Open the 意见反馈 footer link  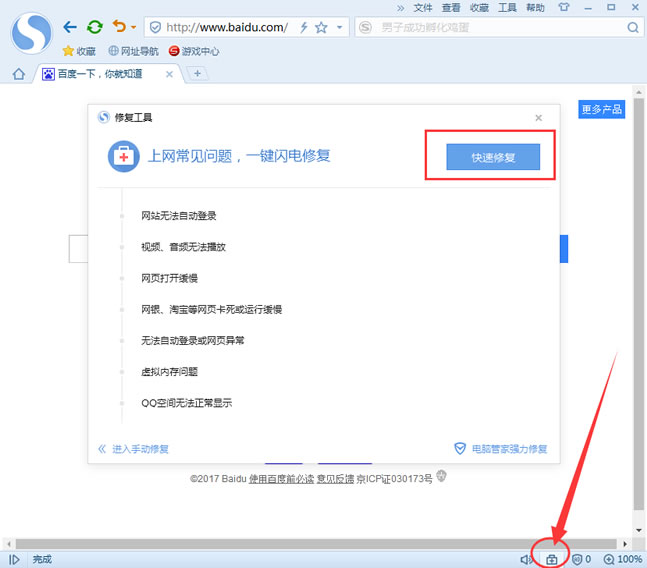[x=335, y=478]
